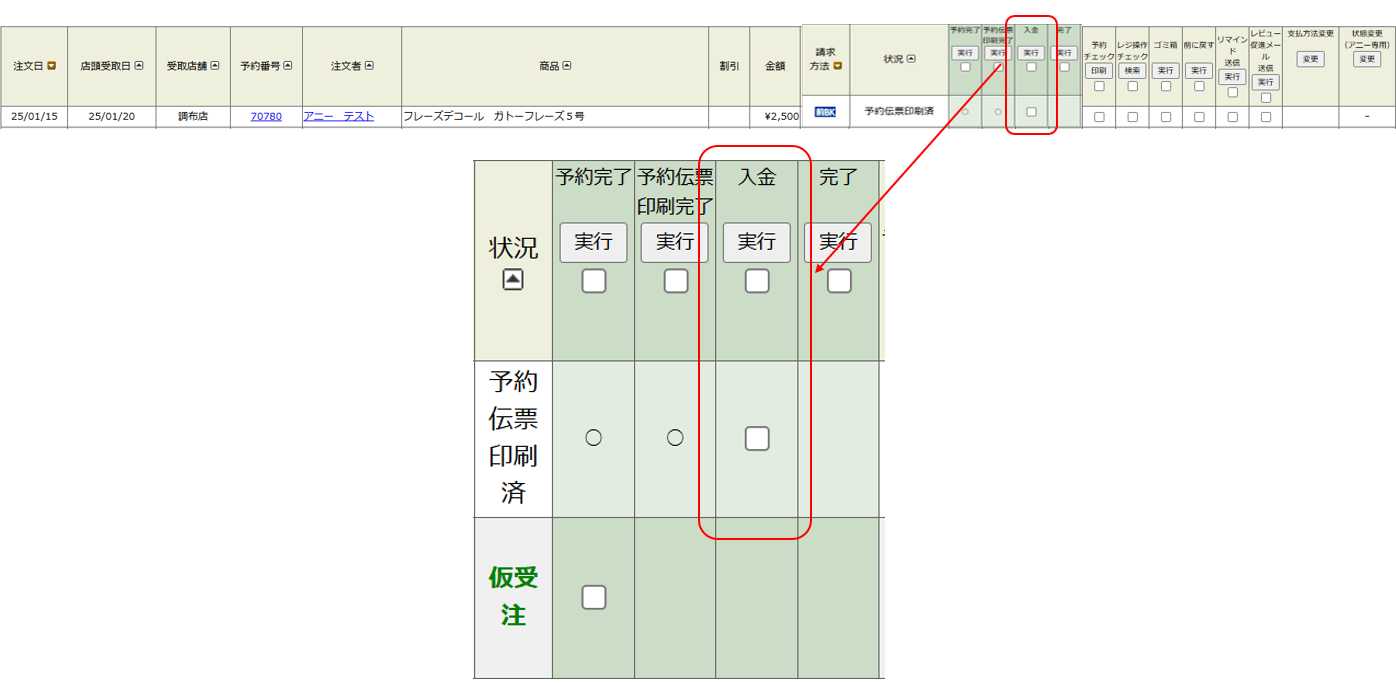Open reservation number 70780 link
Image resolution: width=1396 pixels, height=683 pixels.
pyautogui.click(x=266, y=117)
